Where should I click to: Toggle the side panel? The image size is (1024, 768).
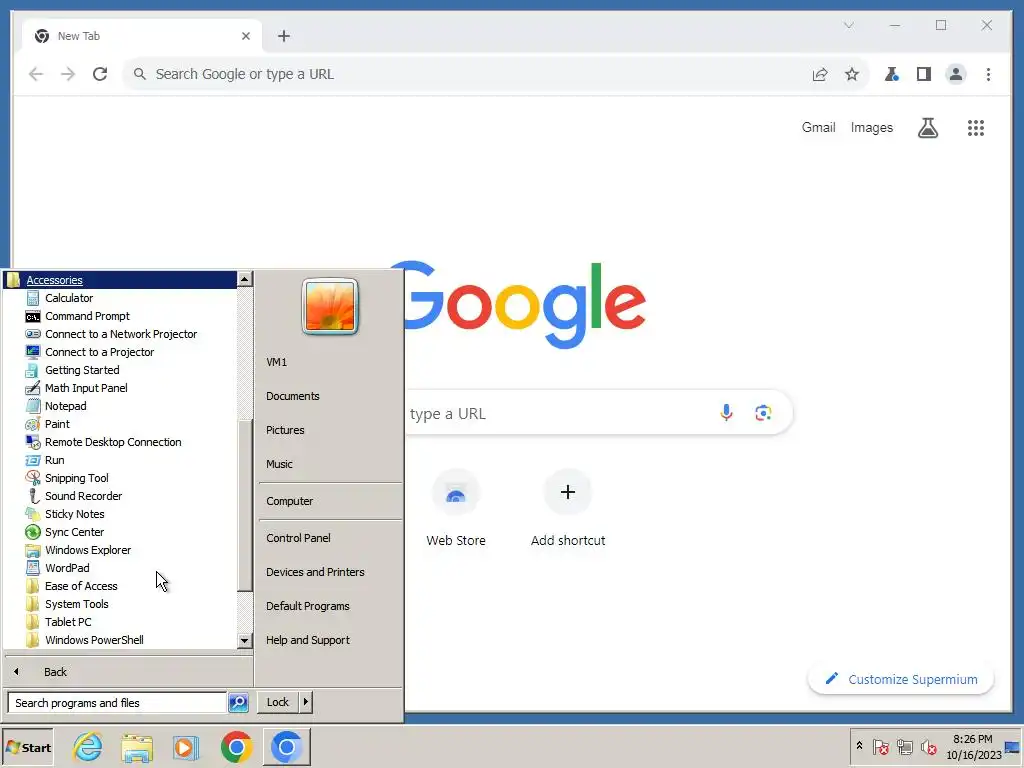[923, 74]
